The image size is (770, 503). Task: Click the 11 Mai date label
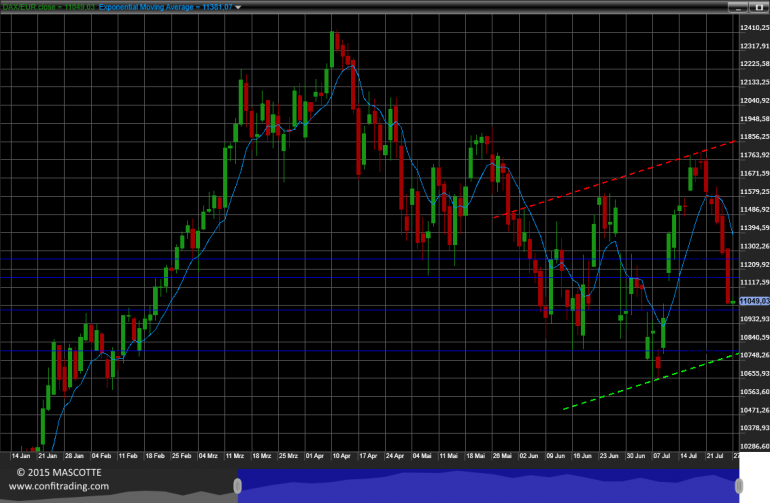click(448, 456)
